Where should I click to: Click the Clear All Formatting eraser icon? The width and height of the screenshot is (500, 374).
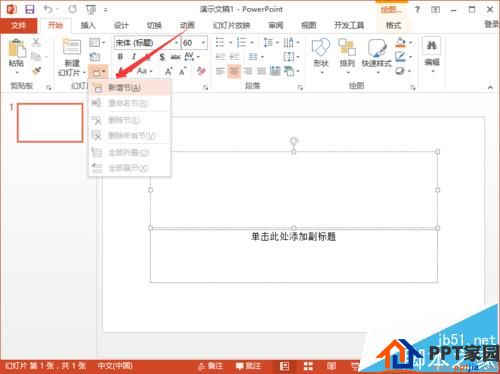tap(201, 71)
